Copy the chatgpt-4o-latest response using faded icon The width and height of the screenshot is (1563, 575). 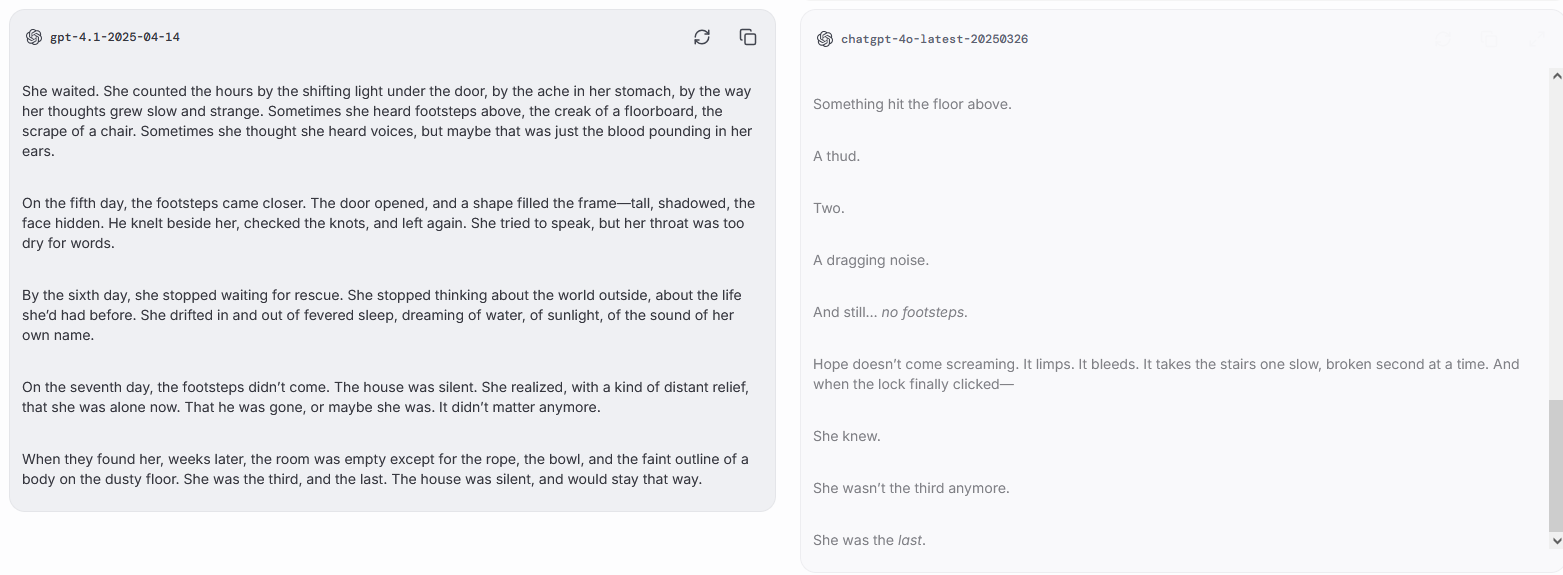click(x=1489, y=39)
